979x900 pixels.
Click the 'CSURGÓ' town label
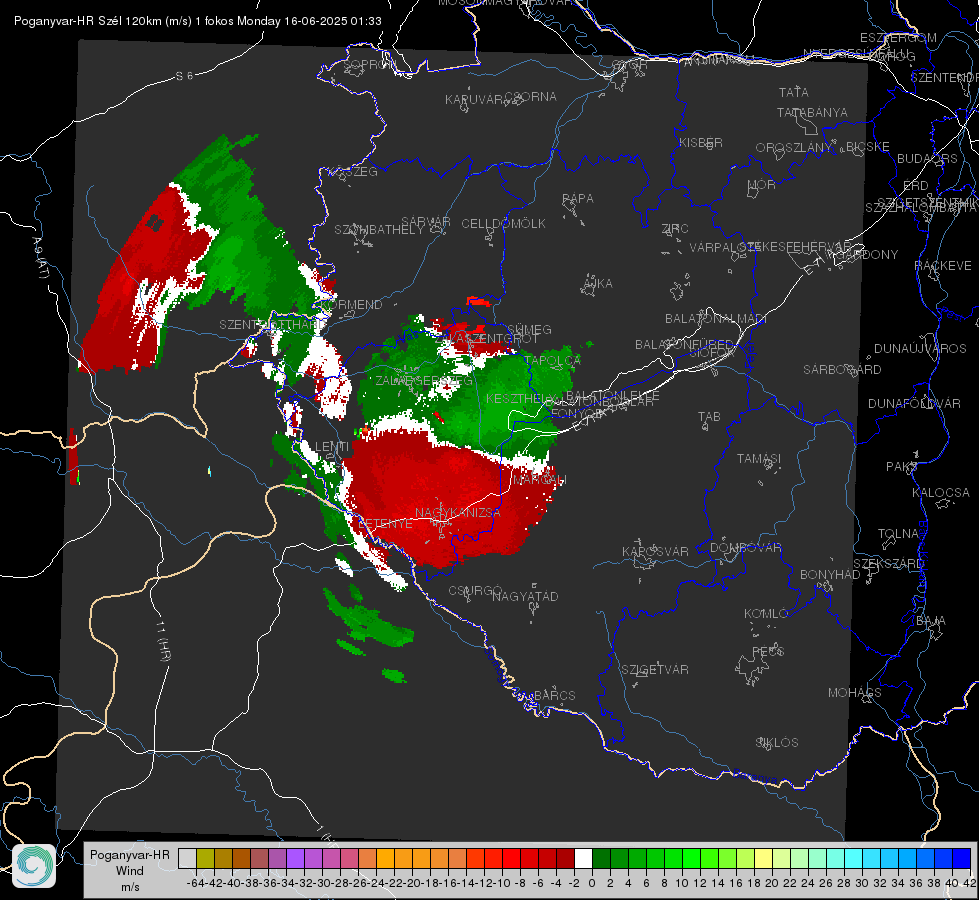(x=475, y=591)
